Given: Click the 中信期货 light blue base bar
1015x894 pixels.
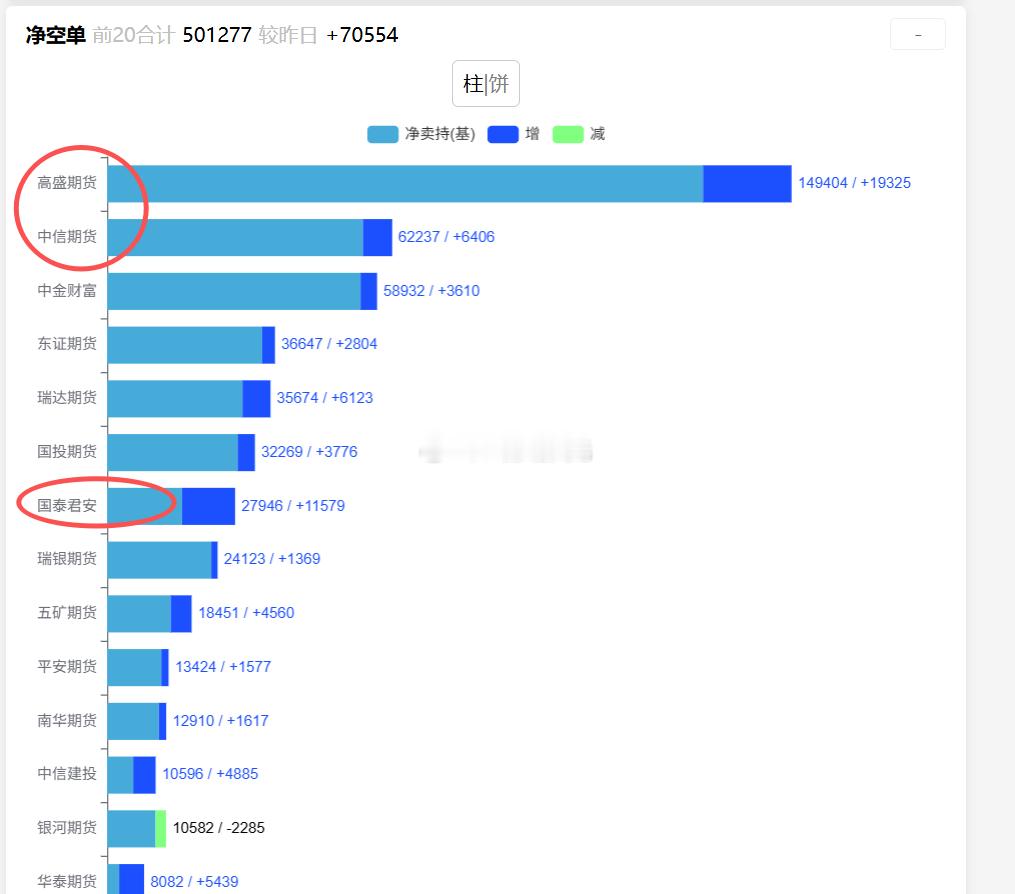Looking at the screenshot, I should click(x=236, y=238).
